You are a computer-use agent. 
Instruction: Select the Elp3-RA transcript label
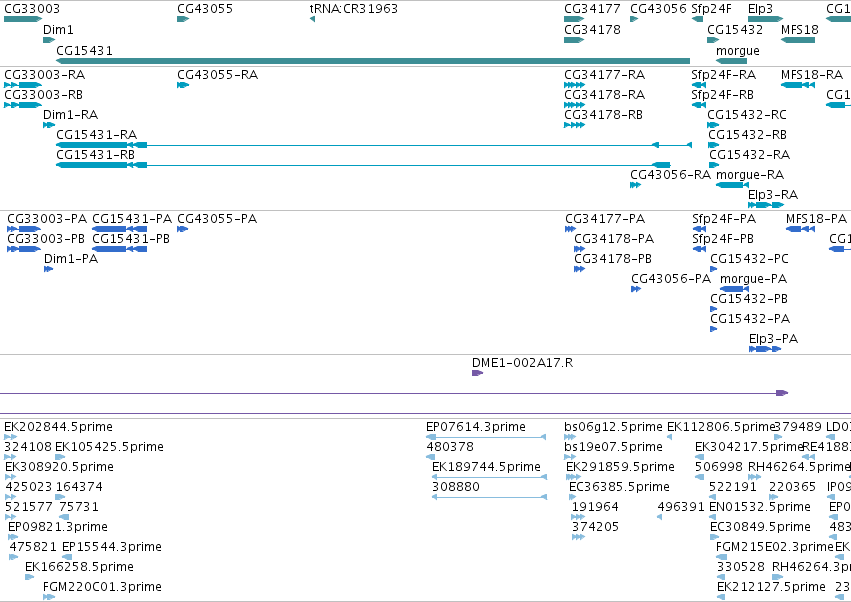773,195
